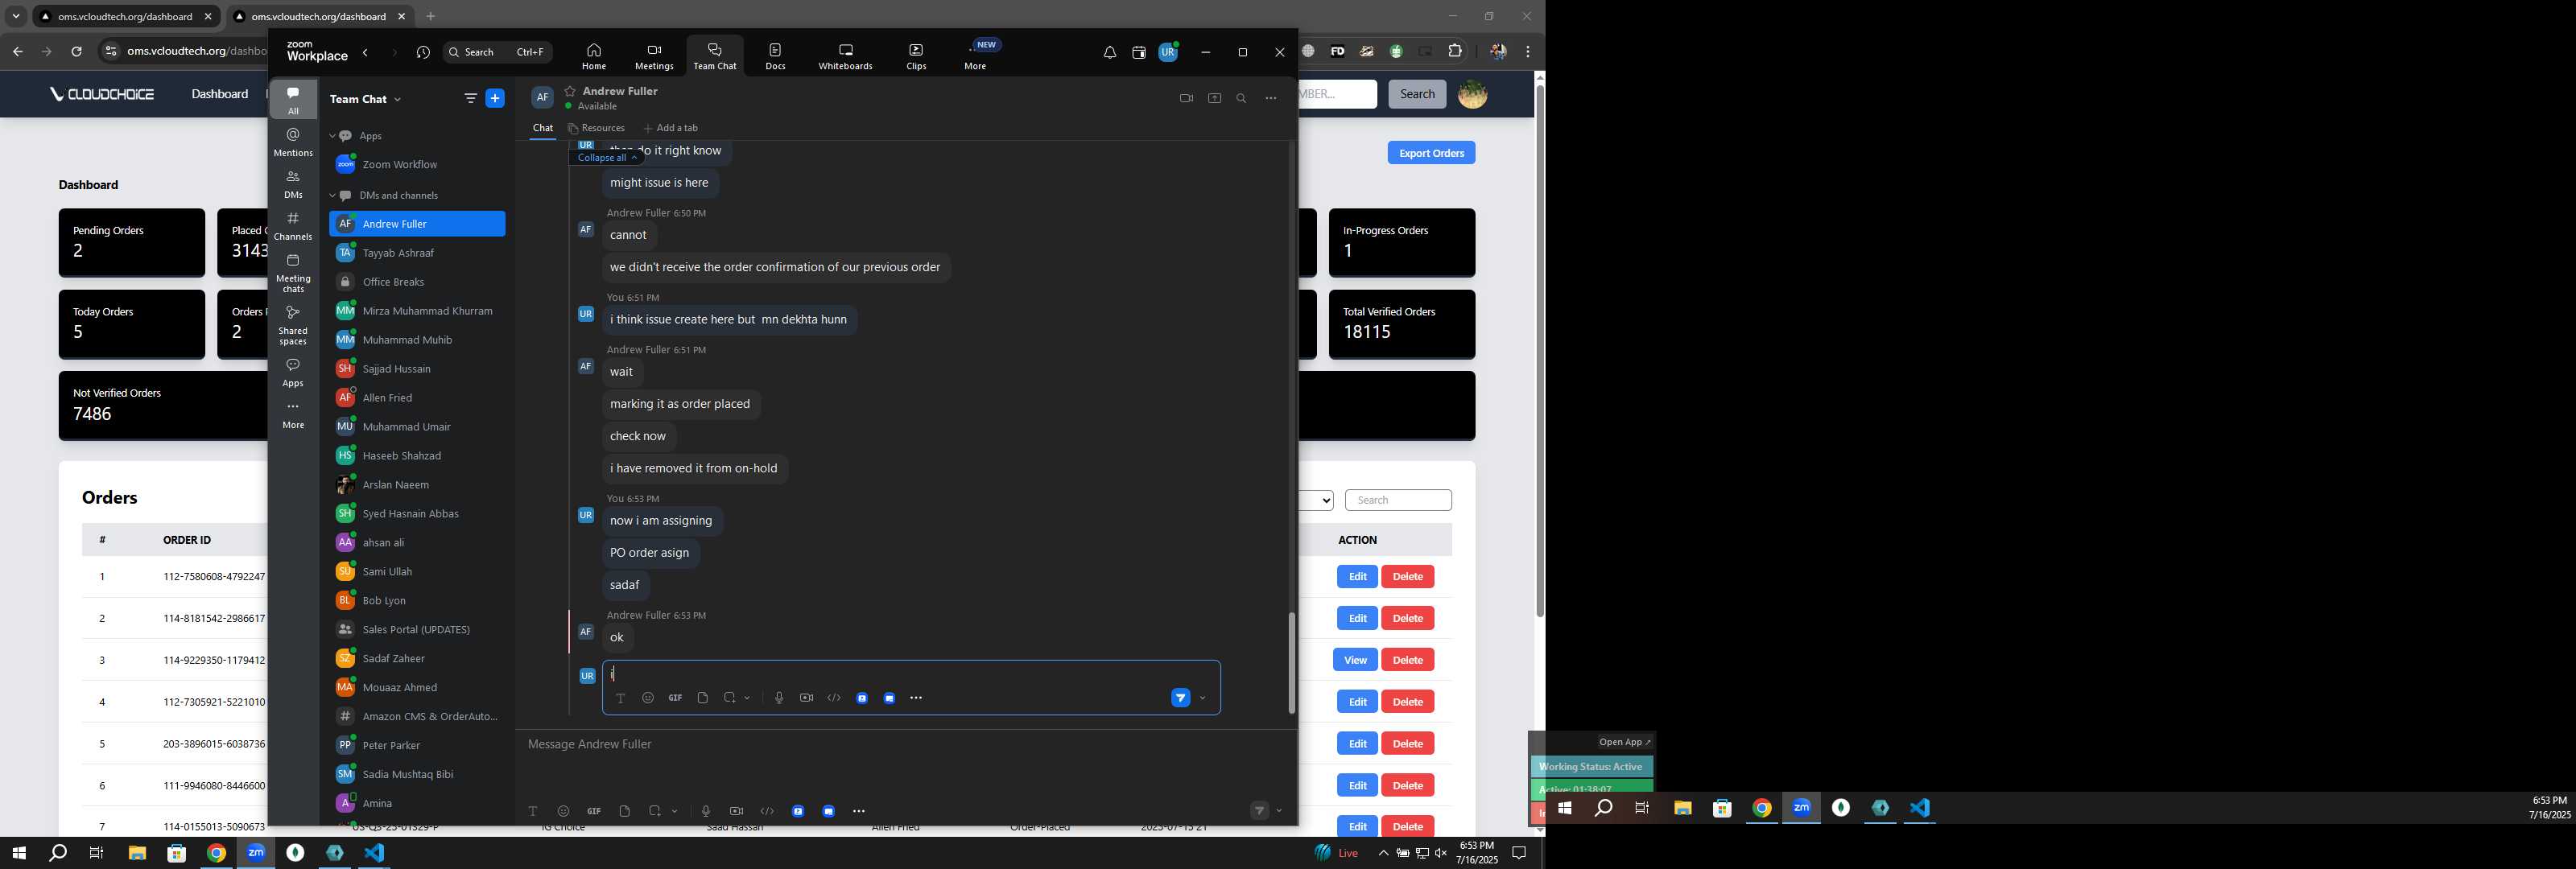The height and width of the screenshot is (869, 2576).
Task: Open DMs in Zoom sidebar
Action: tap(293, 184)
